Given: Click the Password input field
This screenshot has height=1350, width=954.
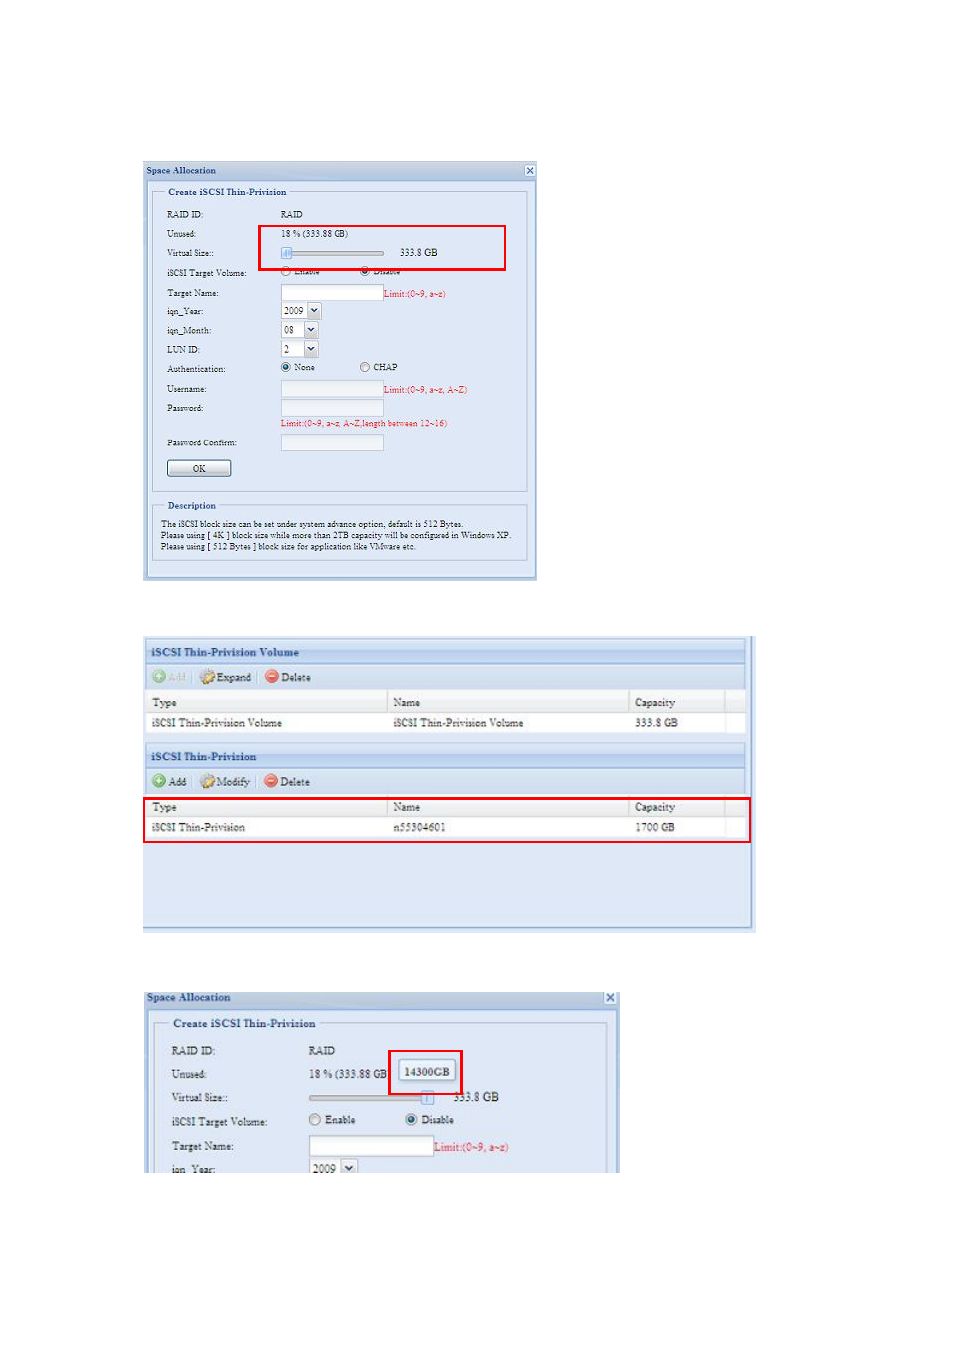Looking at the screenshot, I should pyautogui.click(x=332, y=408).
